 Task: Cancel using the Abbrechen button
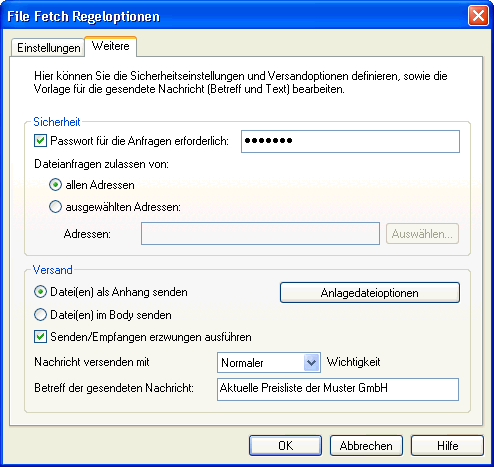pyautogui.click(x=366, y=445)
